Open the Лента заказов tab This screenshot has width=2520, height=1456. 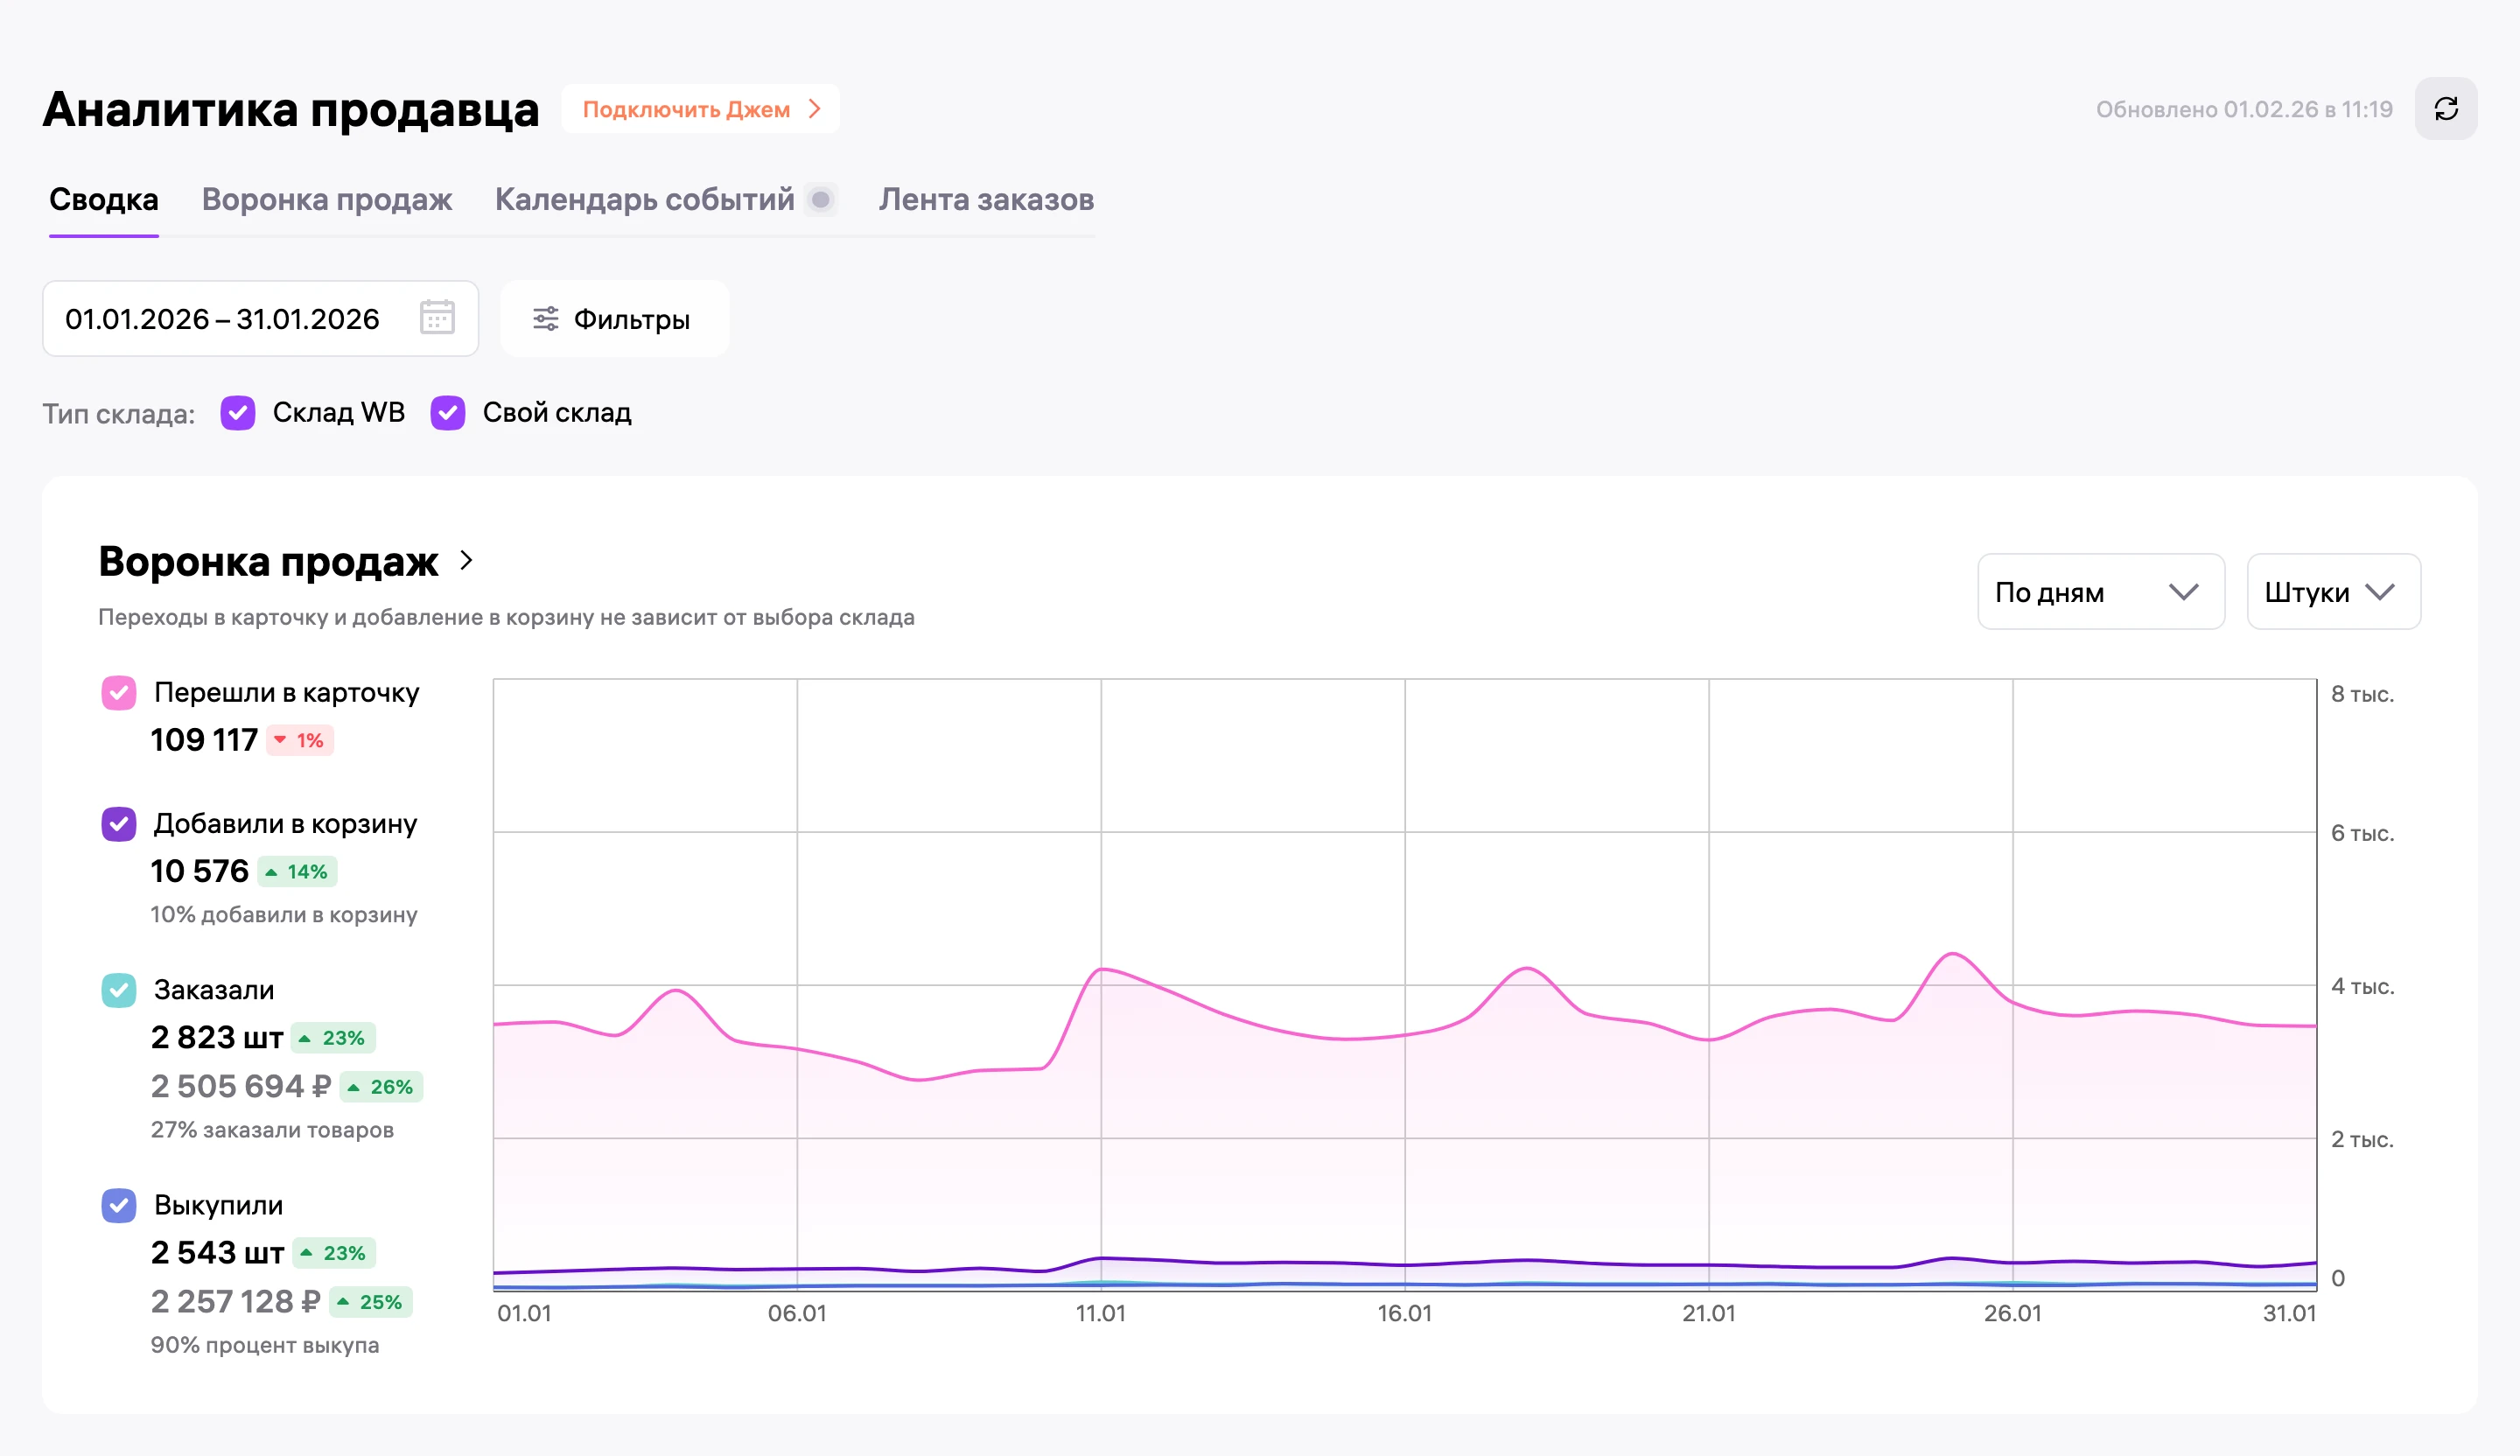click(x=986, y=200)
